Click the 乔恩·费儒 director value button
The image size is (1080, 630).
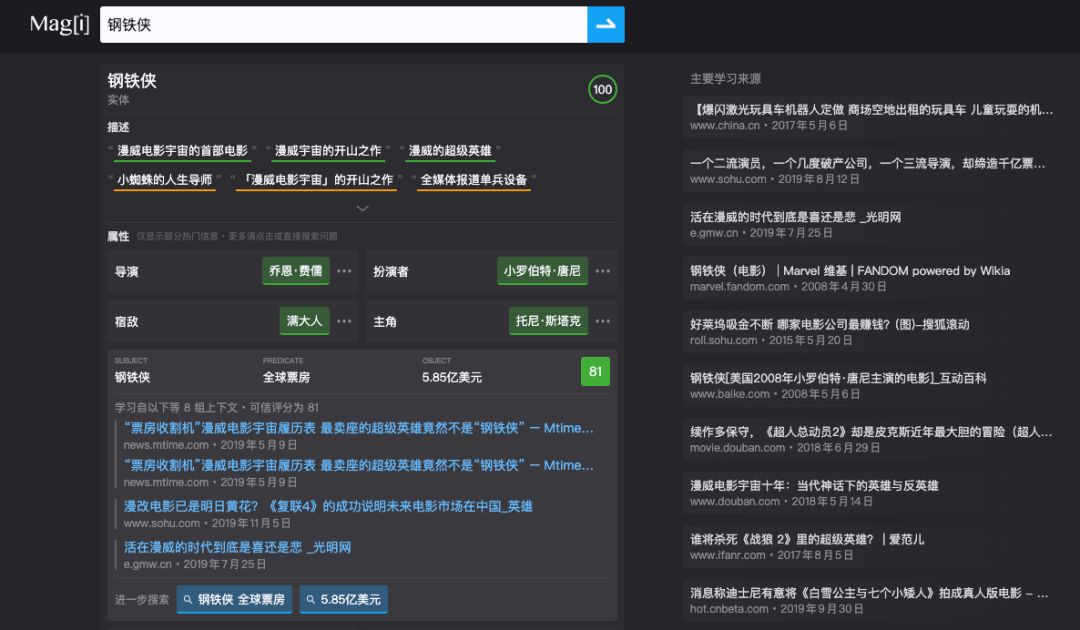[x=295, y=271]
